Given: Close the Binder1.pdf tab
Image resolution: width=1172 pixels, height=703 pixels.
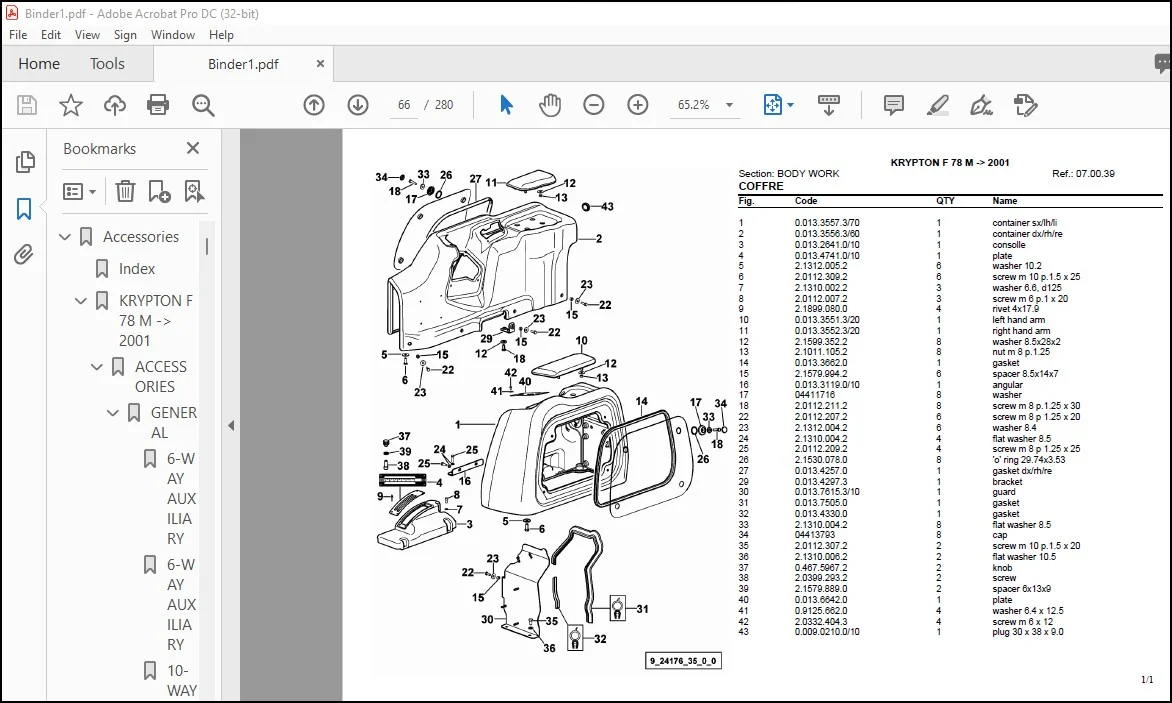Looking at the screenshot, I should [x=320, y=64].
